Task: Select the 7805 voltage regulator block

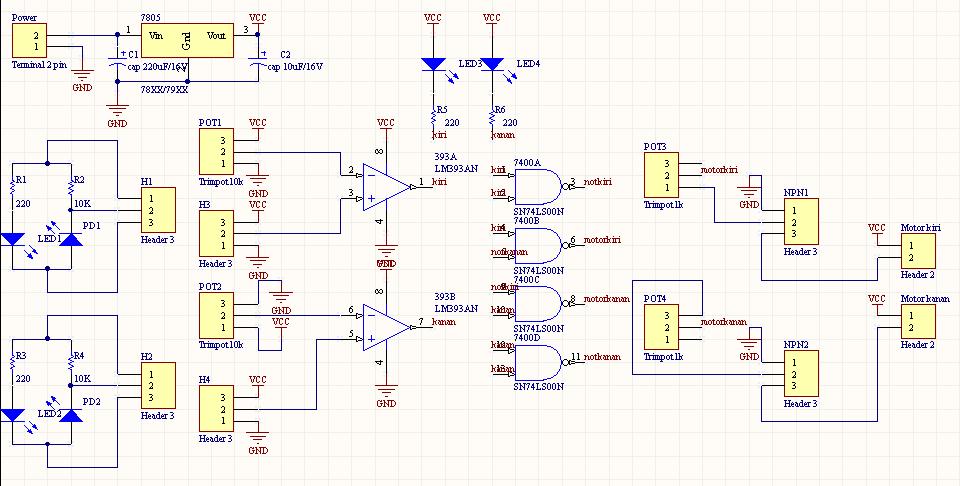Action: pos(187,41)
